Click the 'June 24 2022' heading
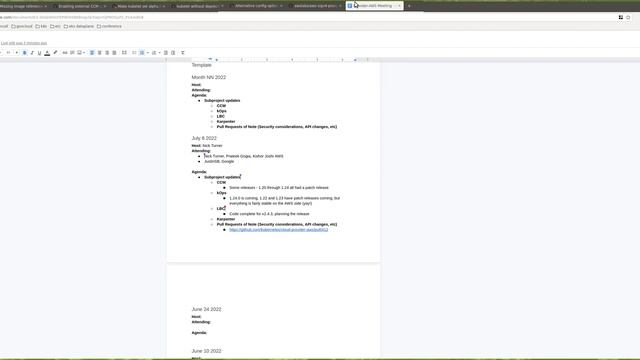Screen dimensions: 640x360 207,309
